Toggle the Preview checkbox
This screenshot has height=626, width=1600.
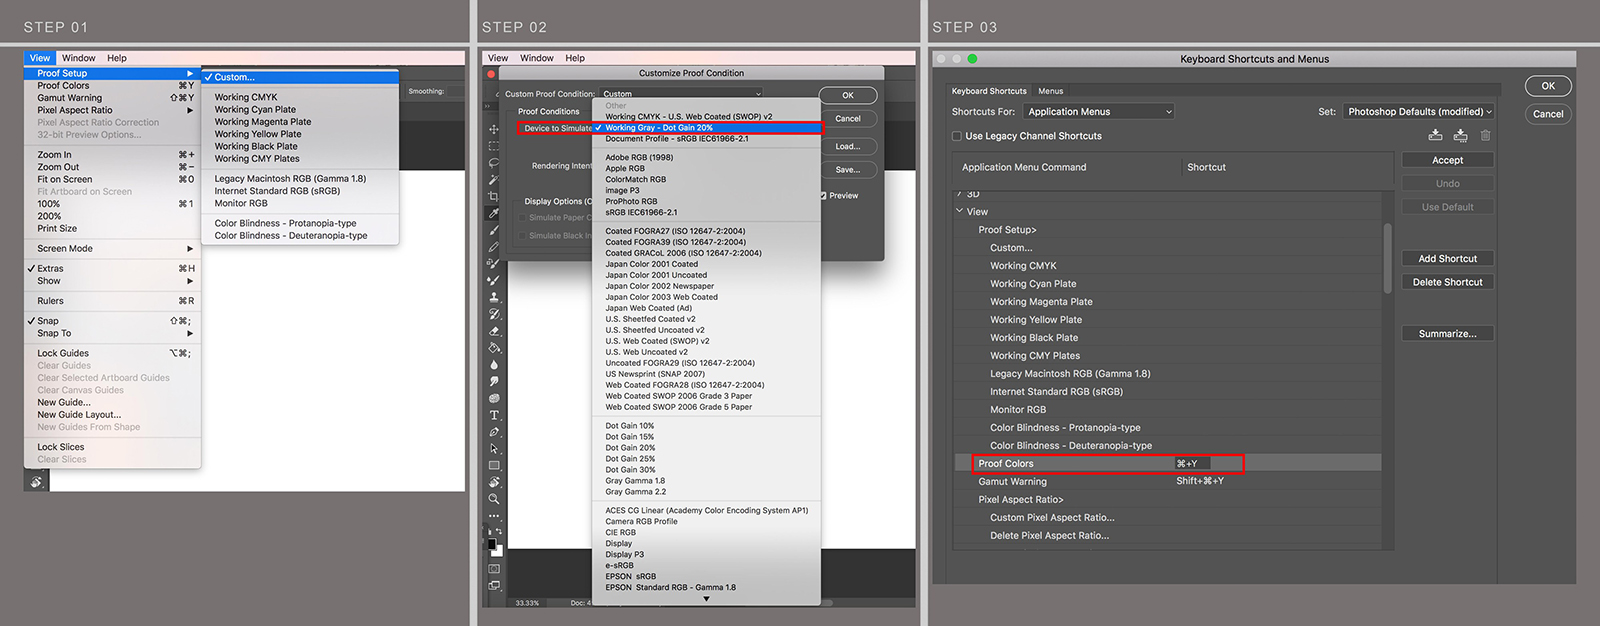(x=823, y=196)
